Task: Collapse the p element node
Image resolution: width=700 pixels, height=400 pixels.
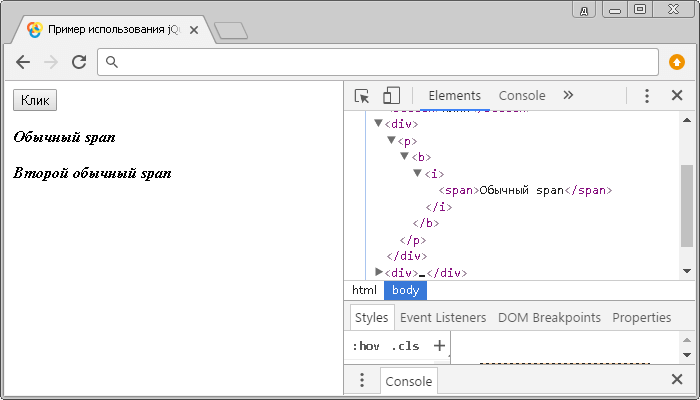Action: click(392, 140)
